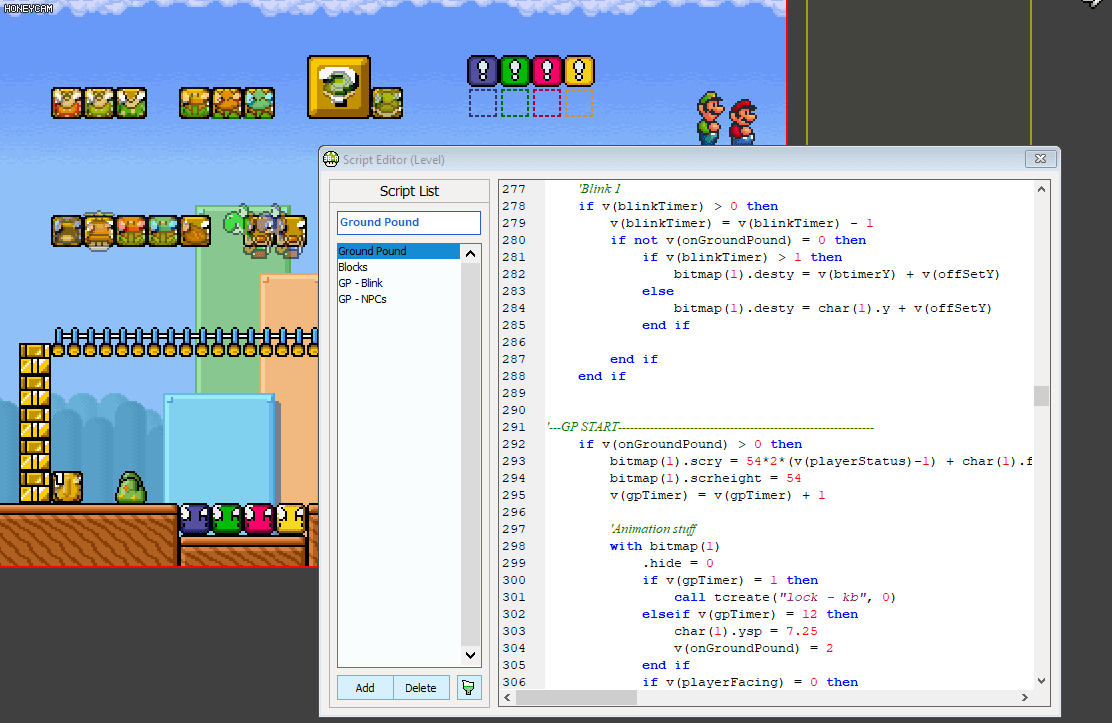This screenshot has width=1112, height=723.
Task: Select the GP - Blink script
Action: coord(398,283)
